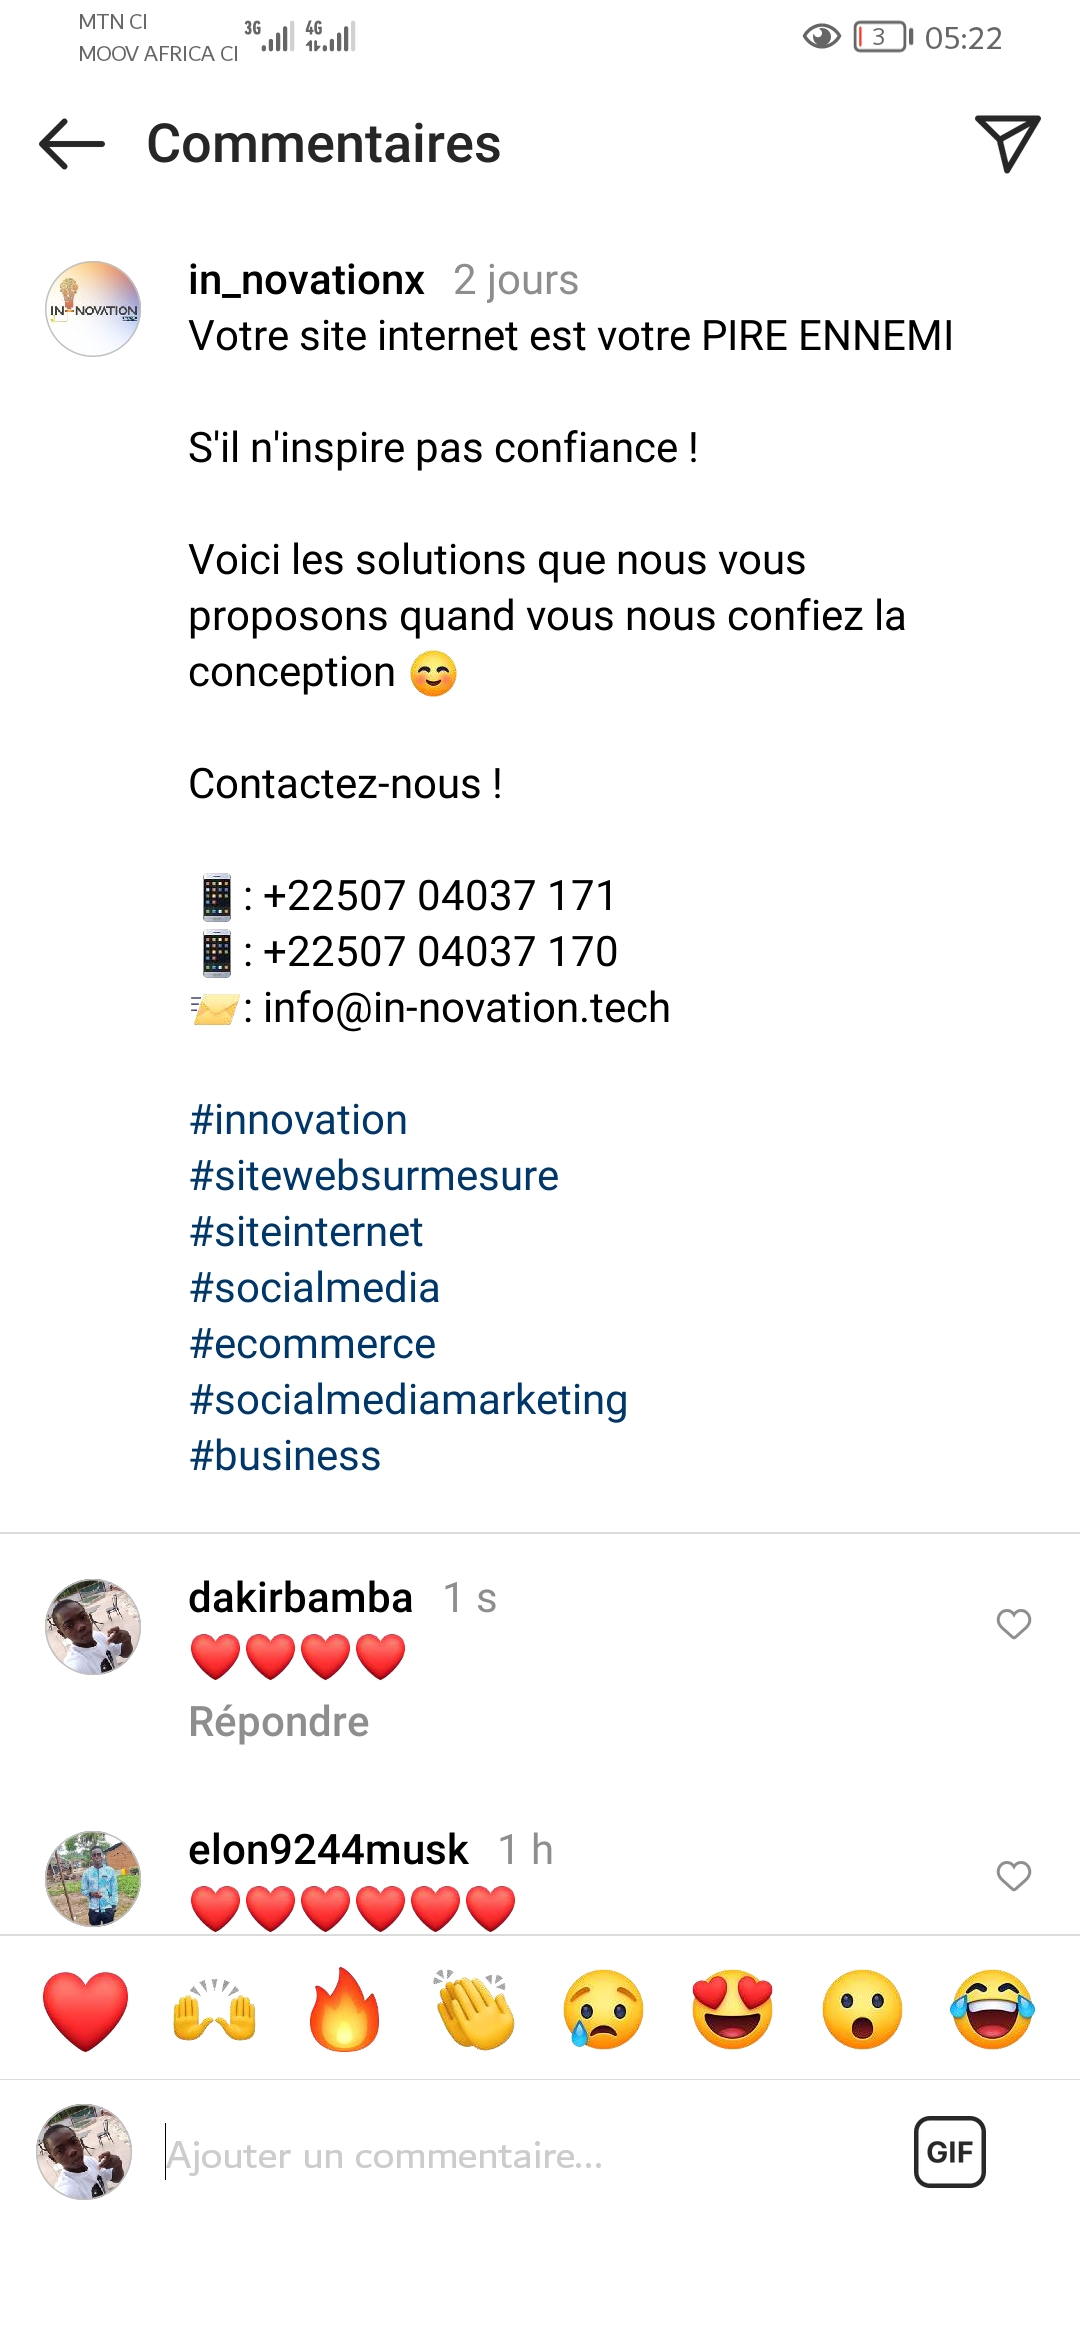Open the #socialmediamarketing hashtag
The width and height of the screenshot is (1080, 2340).
(408, 1400)
